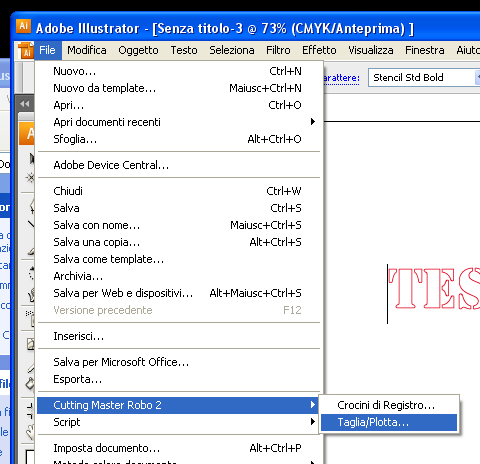Click the Carattere link in control bar

[x=341, y=78]
